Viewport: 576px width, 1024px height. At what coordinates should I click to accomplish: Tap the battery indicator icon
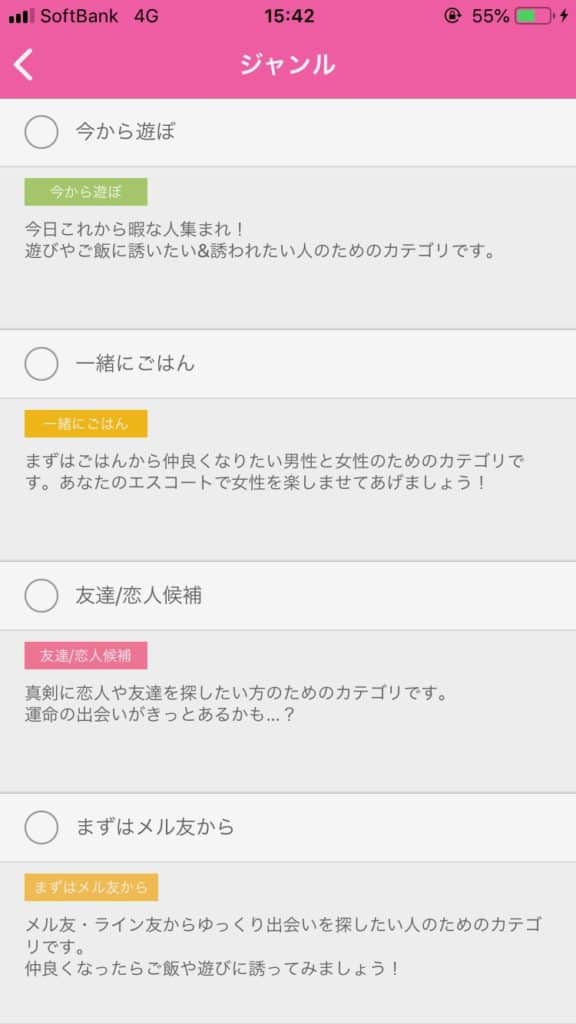tap(533, 15)
